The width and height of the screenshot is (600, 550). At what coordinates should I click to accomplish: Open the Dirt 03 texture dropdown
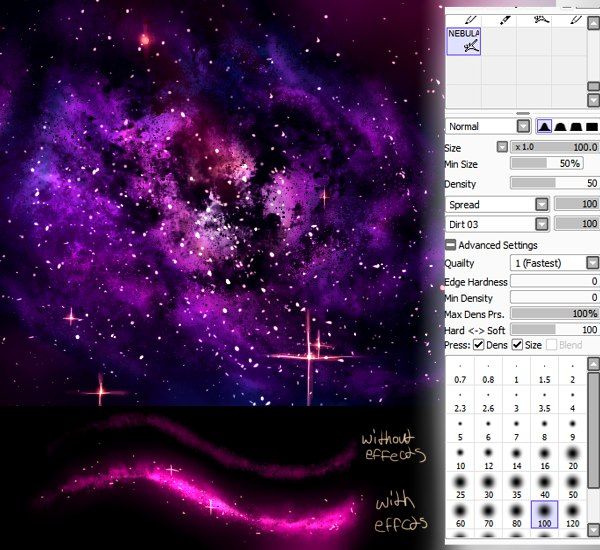541,224
